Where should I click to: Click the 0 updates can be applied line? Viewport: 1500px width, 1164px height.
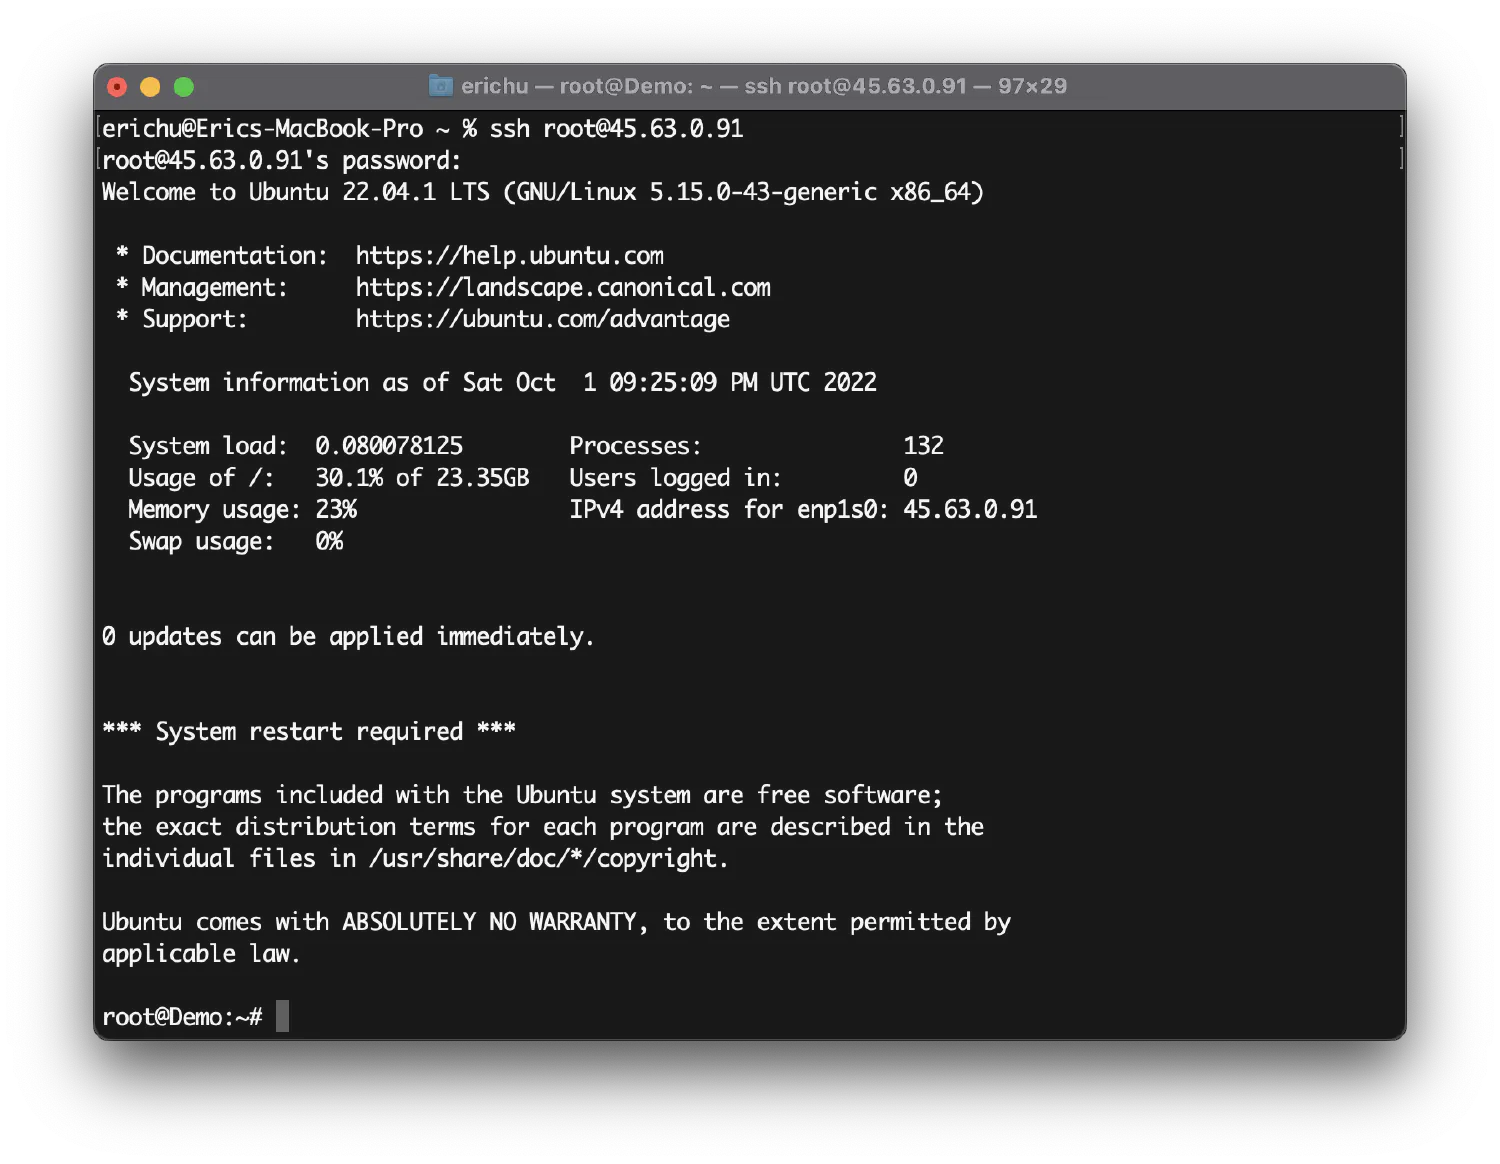pyautogui.click(x=348, y=637)
